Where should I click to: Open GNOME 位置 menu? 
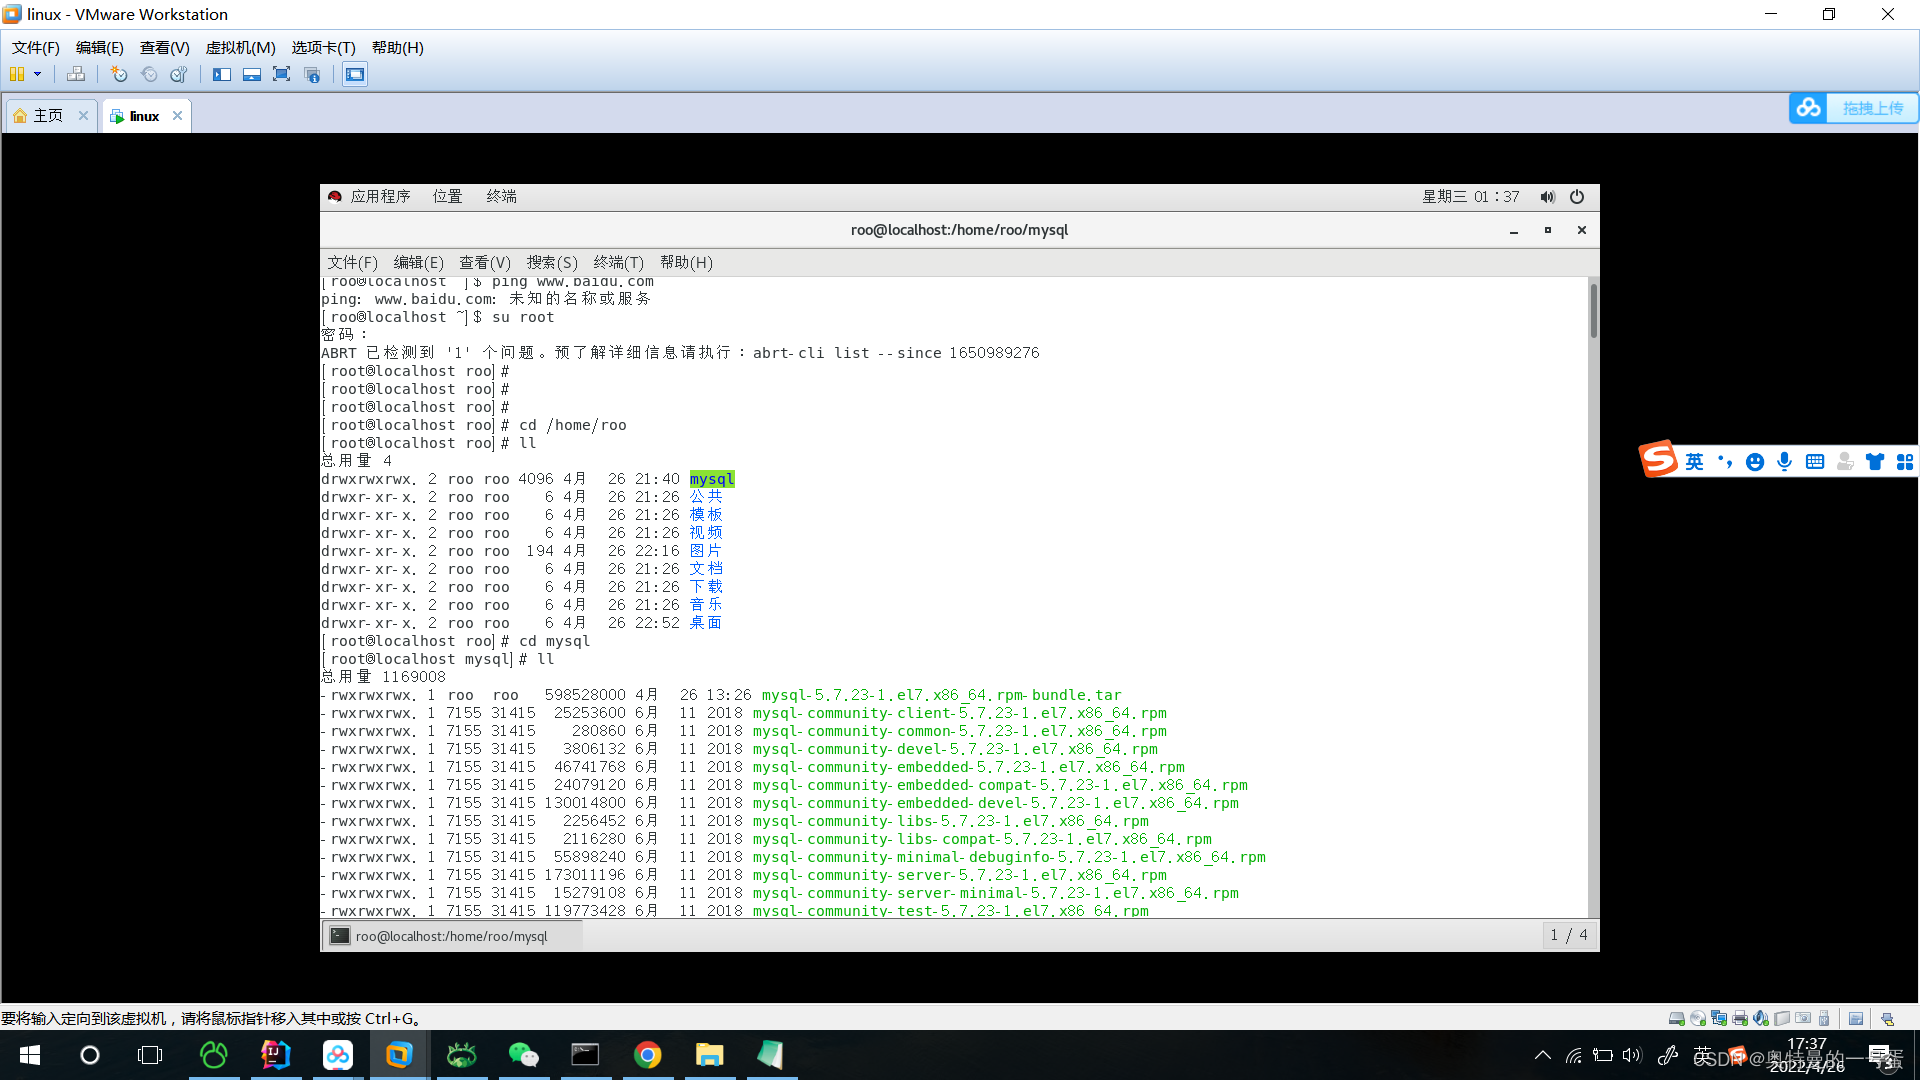(447, 196)
